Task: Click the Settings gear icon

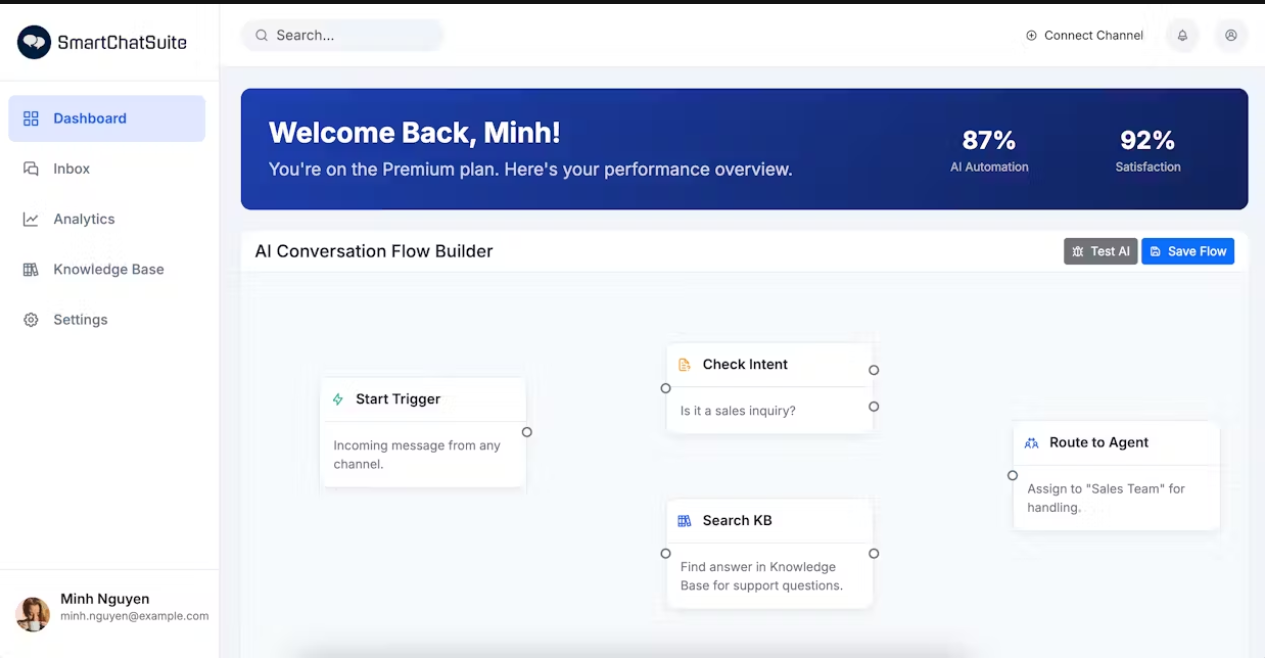Action: tap(31, 320)
